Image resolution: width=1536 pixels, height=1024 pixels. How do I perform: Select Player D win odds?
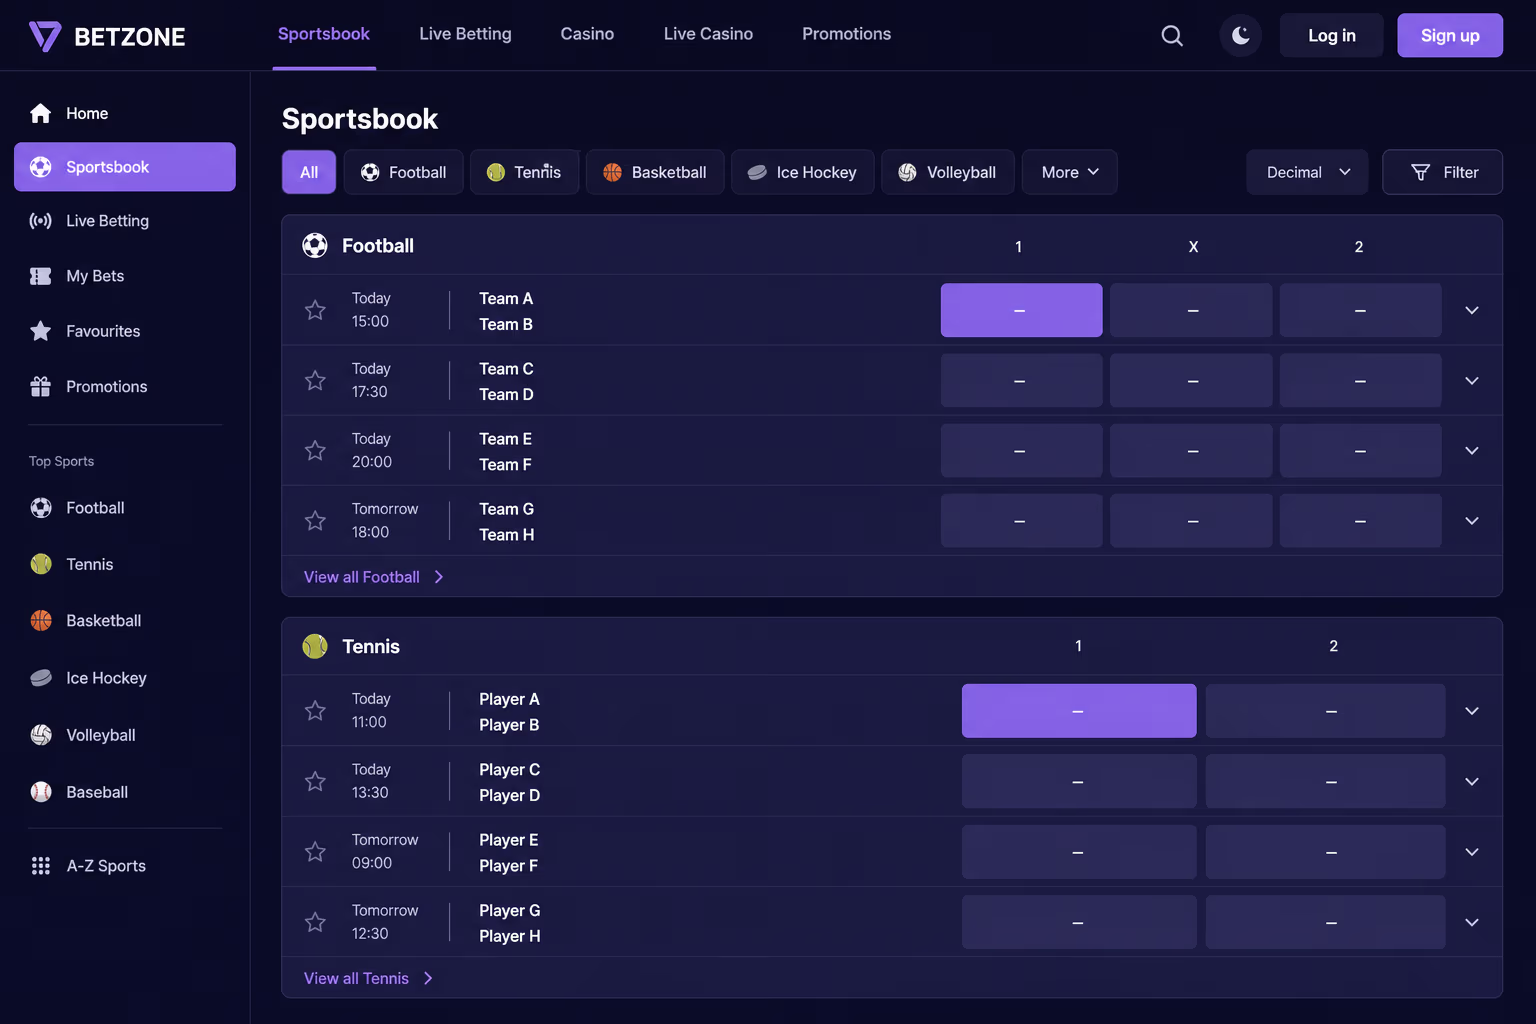click(1325, 781)
